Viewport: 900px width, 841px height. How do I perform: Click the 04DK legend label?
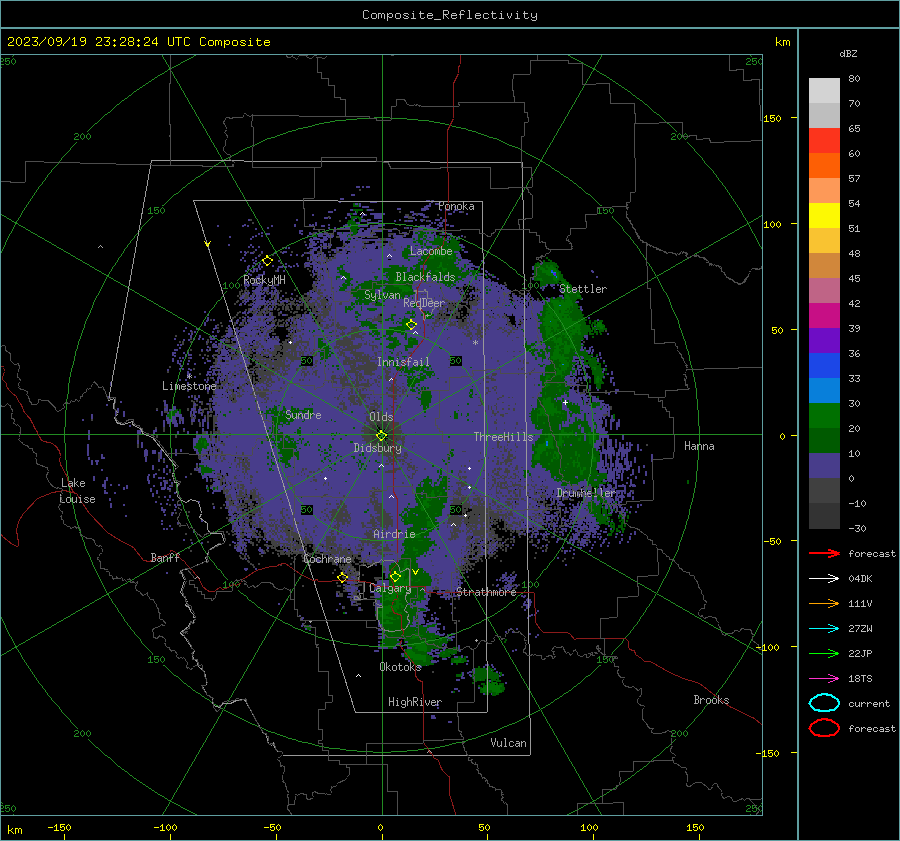click(860, 579)
